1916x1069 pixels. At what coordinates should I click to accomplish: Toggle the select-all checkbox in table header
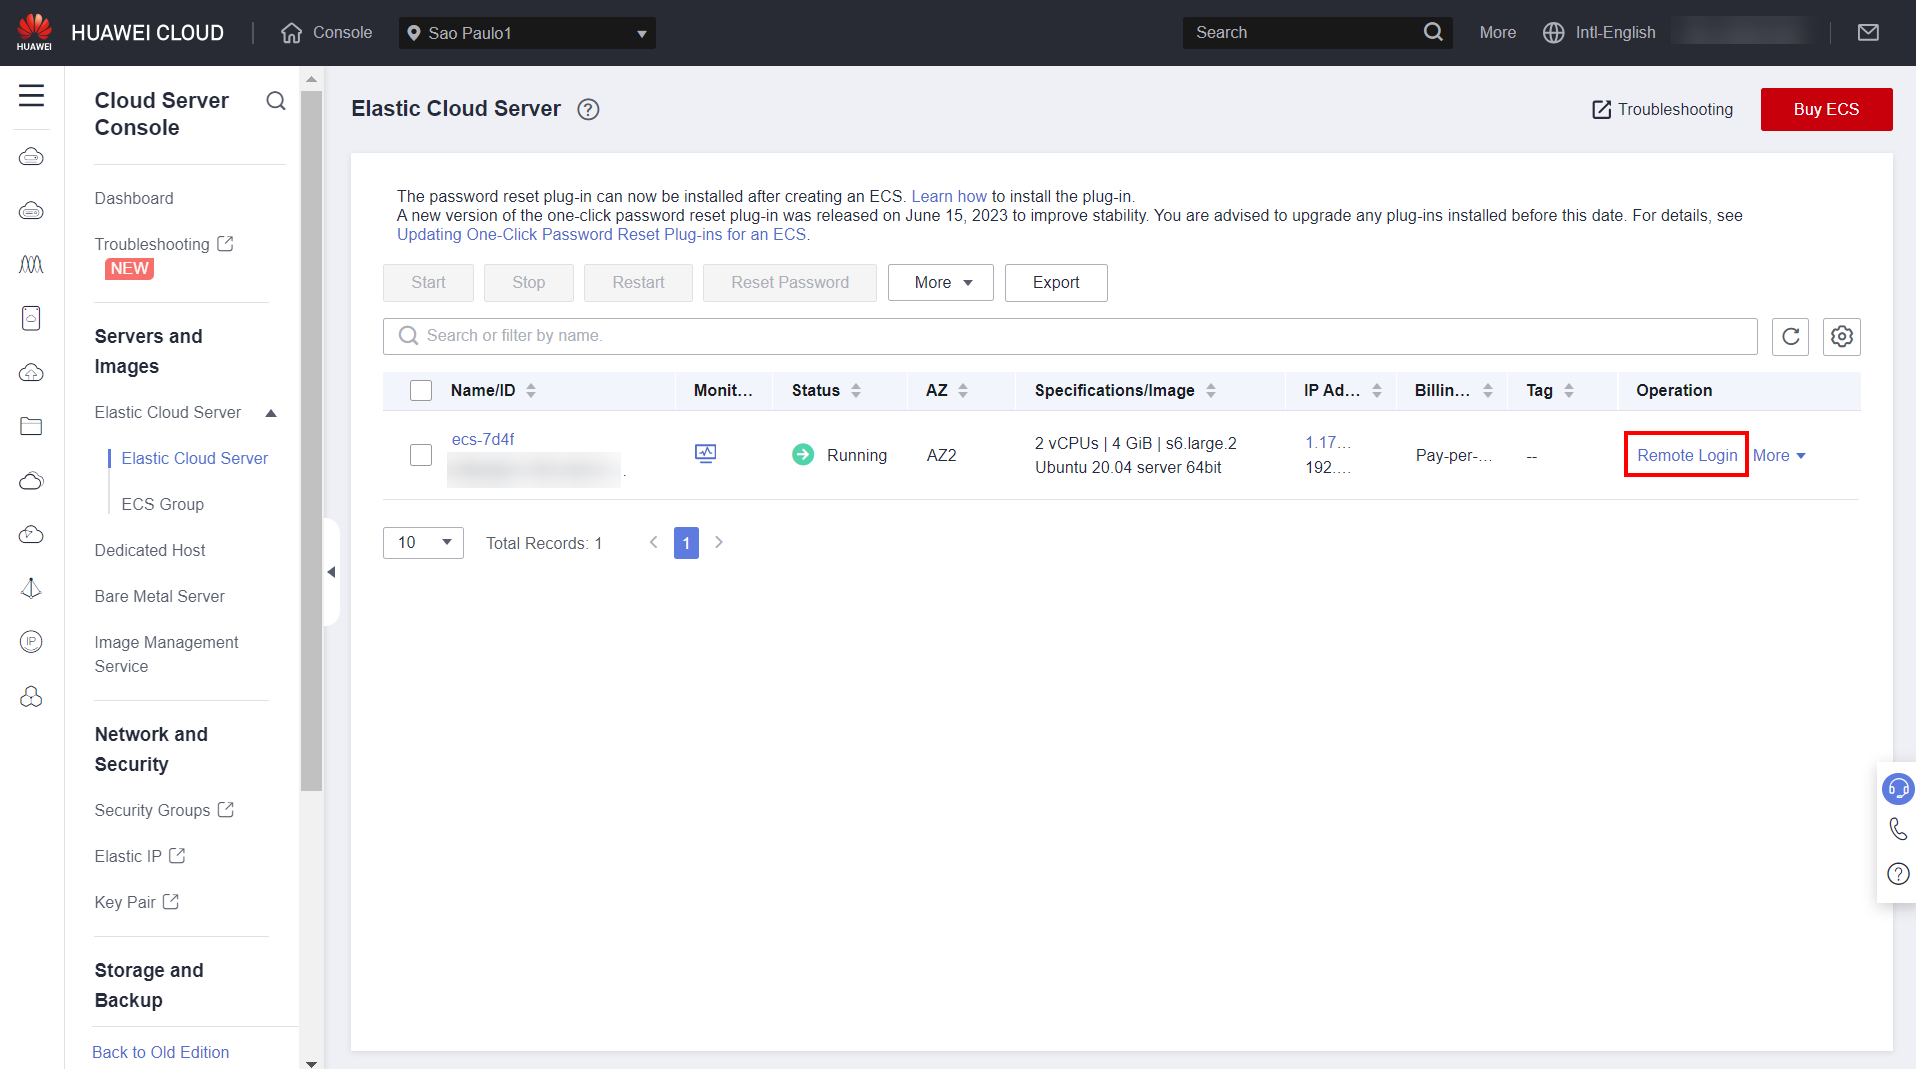[x=421, y=390]
